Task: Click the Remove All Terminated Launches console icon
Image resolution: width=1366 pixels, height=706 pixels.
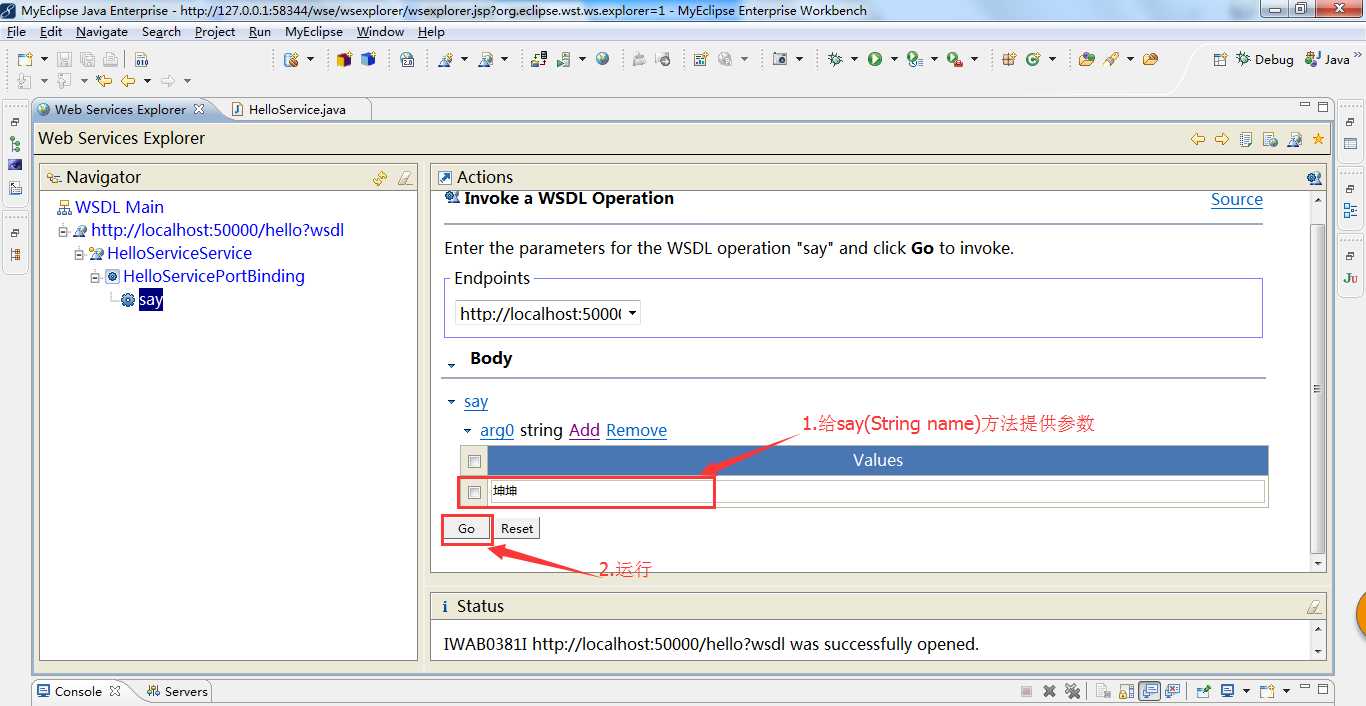Action: point(1072,691)
